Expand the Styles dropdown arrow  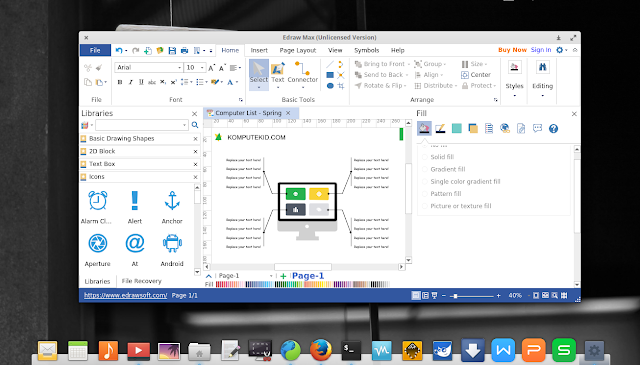pos(514,96)
